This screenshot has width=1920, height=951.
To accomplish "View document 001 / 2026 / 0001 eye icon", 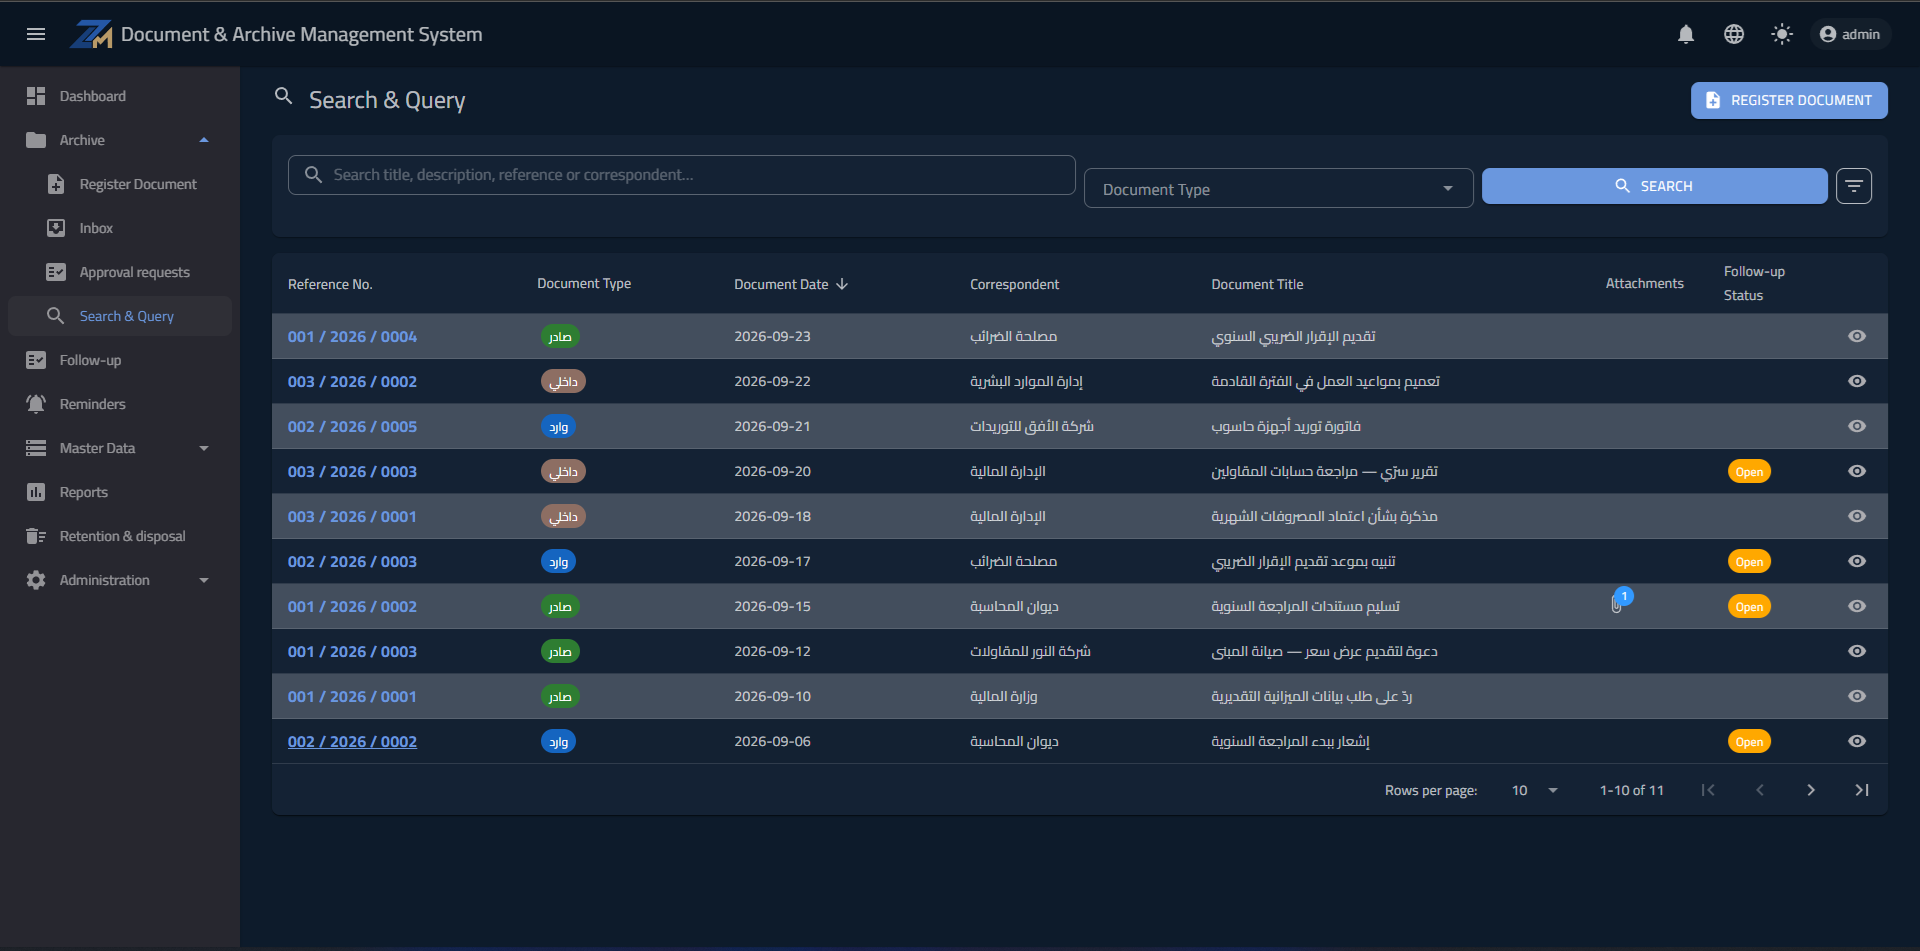I will pos(1857,696).
